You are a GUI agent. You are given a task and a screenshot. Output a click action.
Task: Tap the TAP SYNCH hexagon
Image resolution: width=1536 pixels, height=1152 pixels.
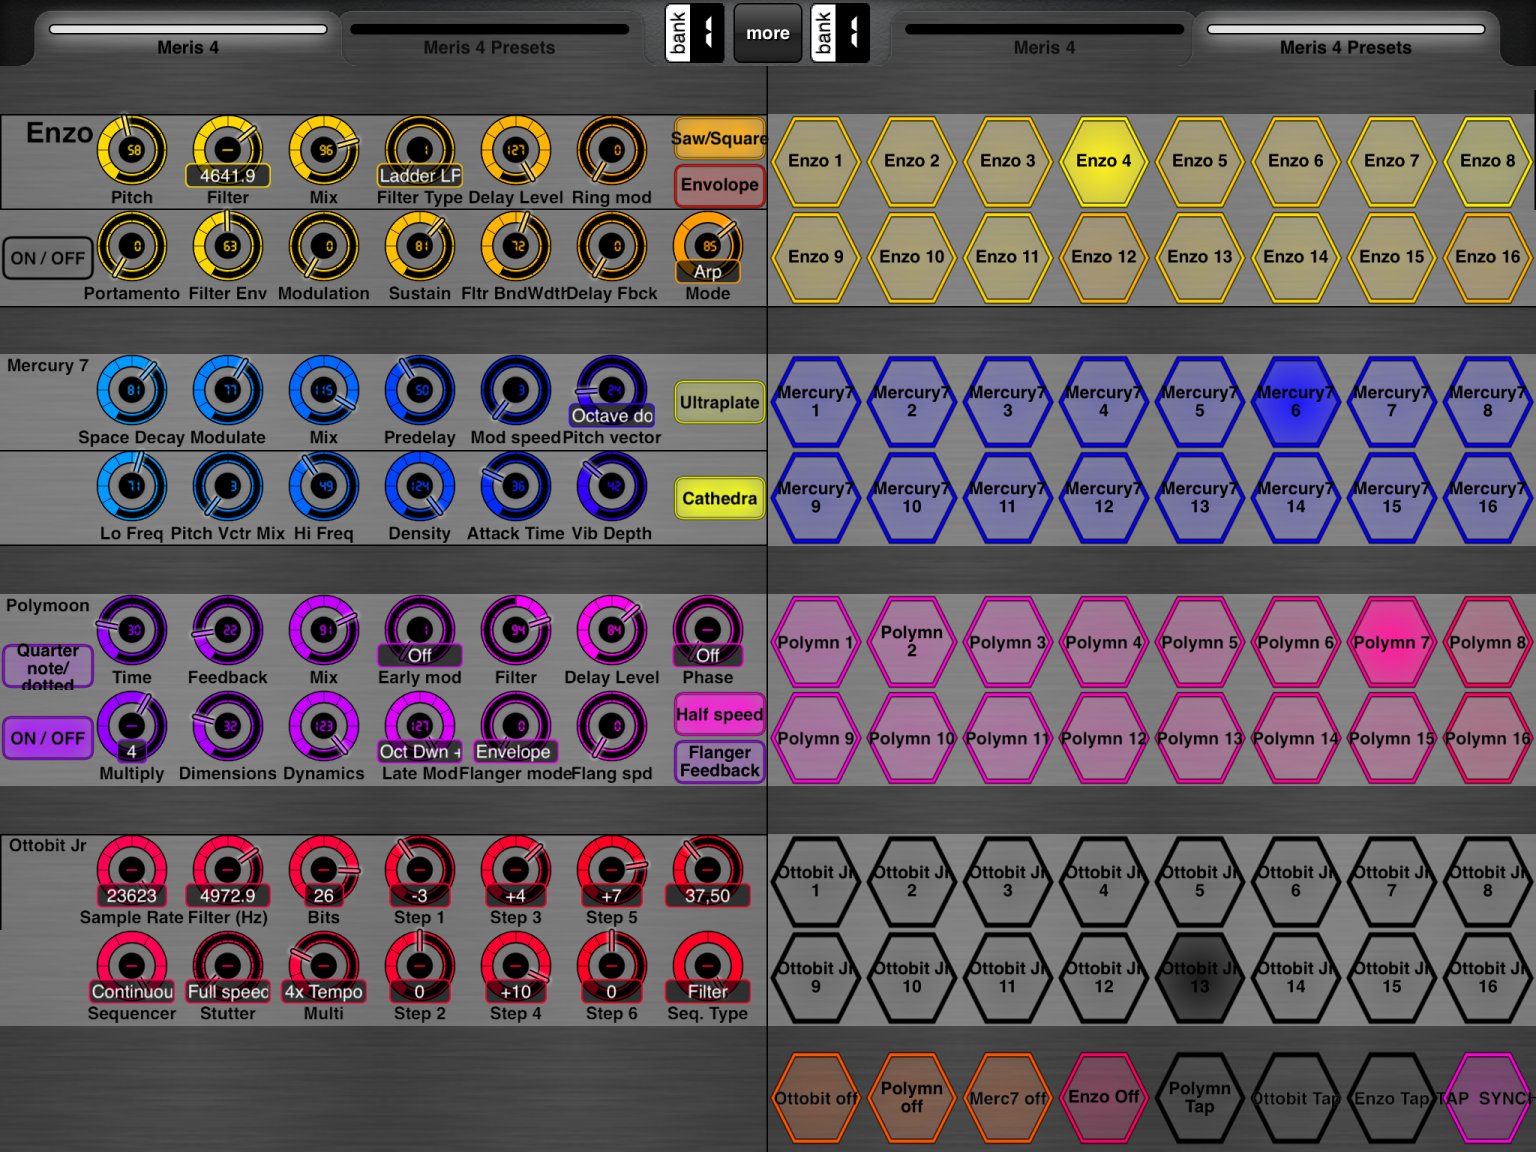(x=1487, y=1097)
